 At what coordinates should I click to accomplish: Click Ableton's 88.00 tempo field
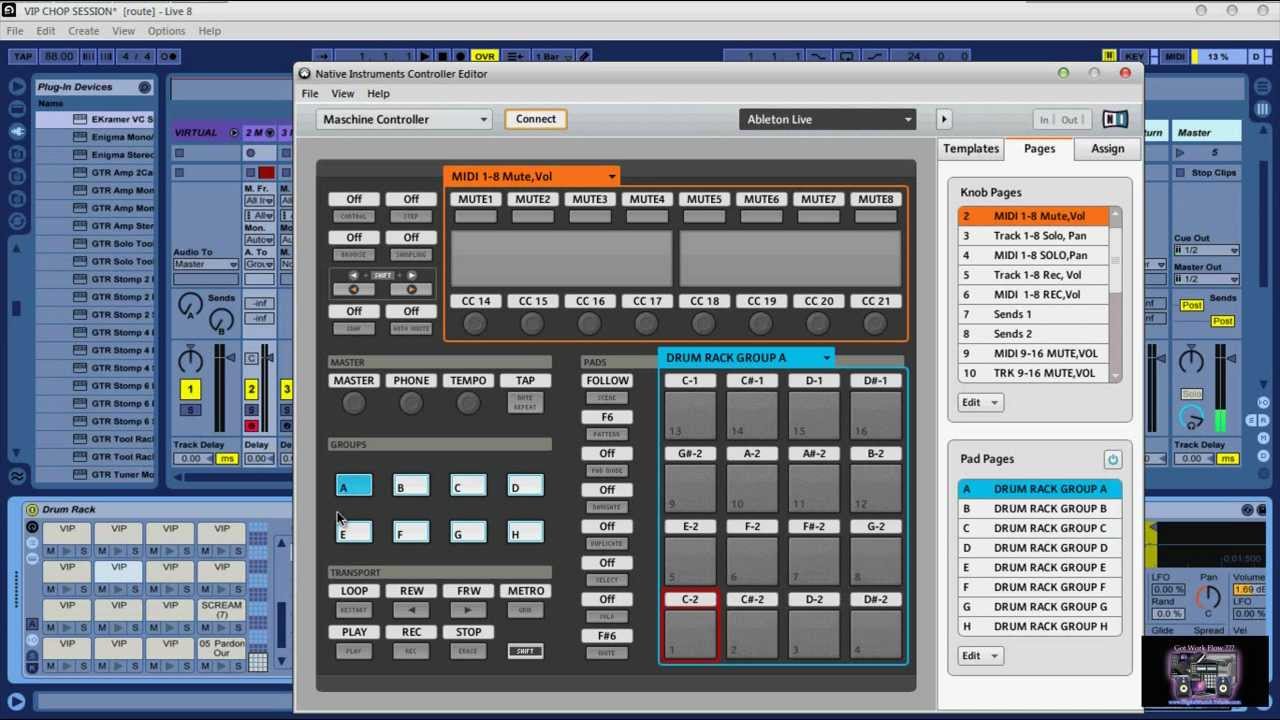click(58, 57)
